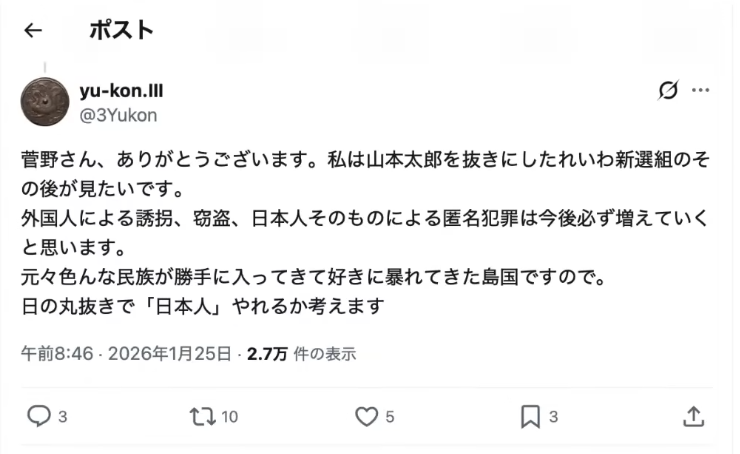Click the display name yu-kon.III

pyautogui.click(x=121, y=91)
